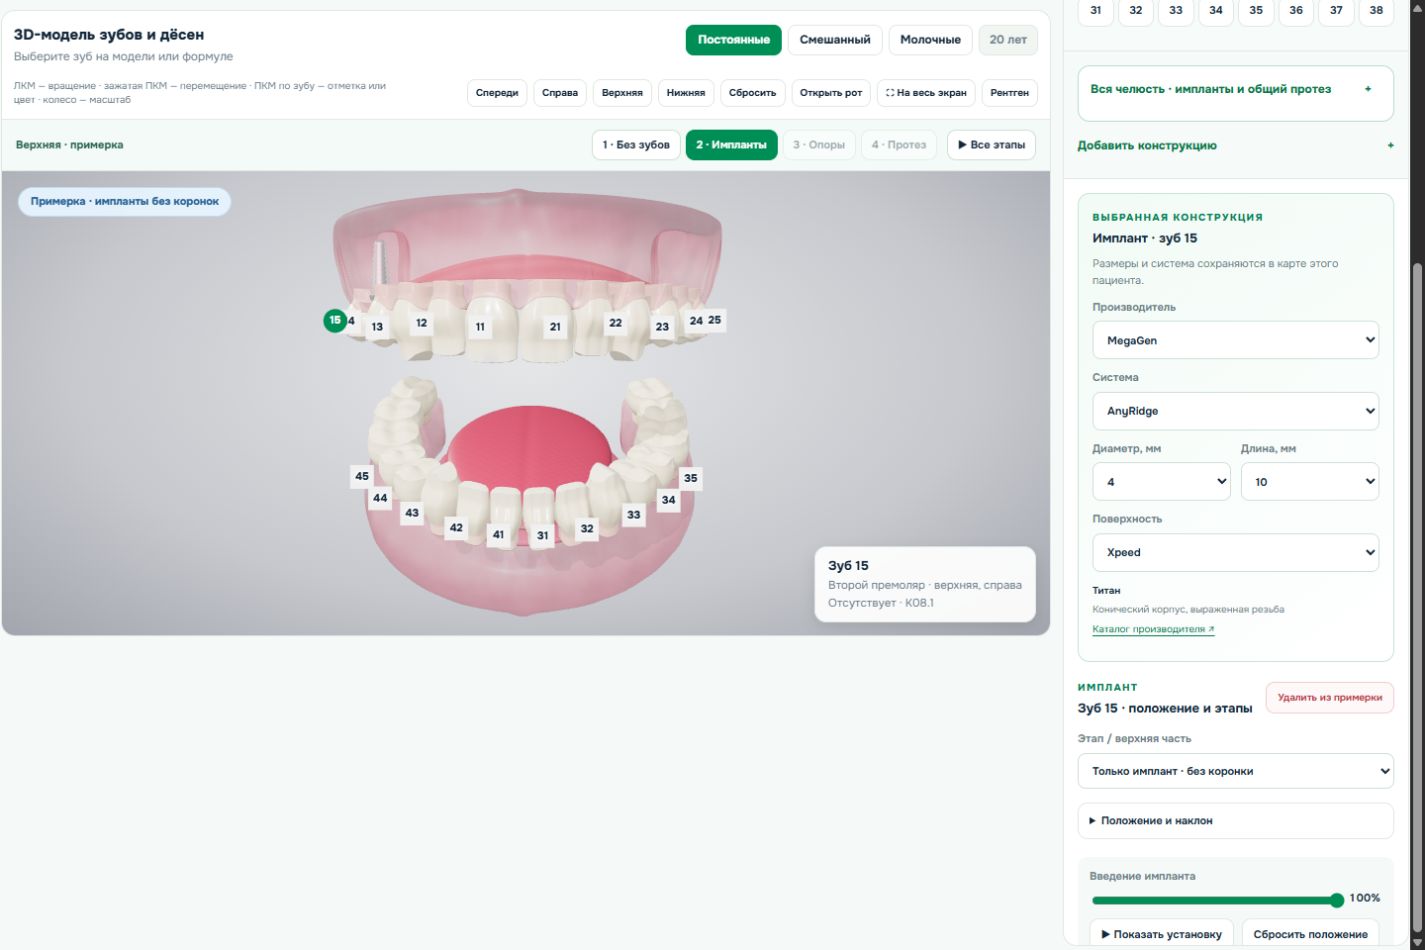The height and width of the screenshot is (950, 1425).
Task: Go to step 1 · Без зубов
Action: click(x=636, y=145)
